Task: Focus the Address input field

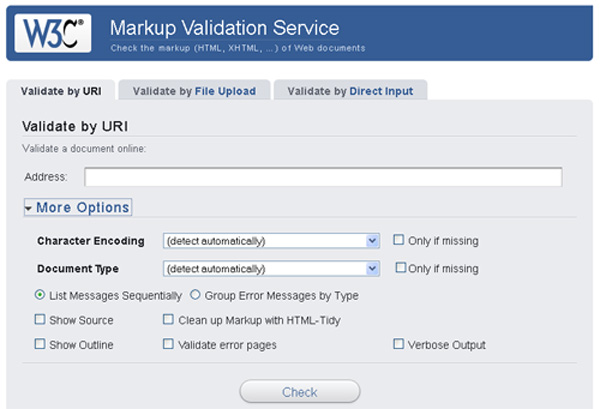Action: pos(323,177)
